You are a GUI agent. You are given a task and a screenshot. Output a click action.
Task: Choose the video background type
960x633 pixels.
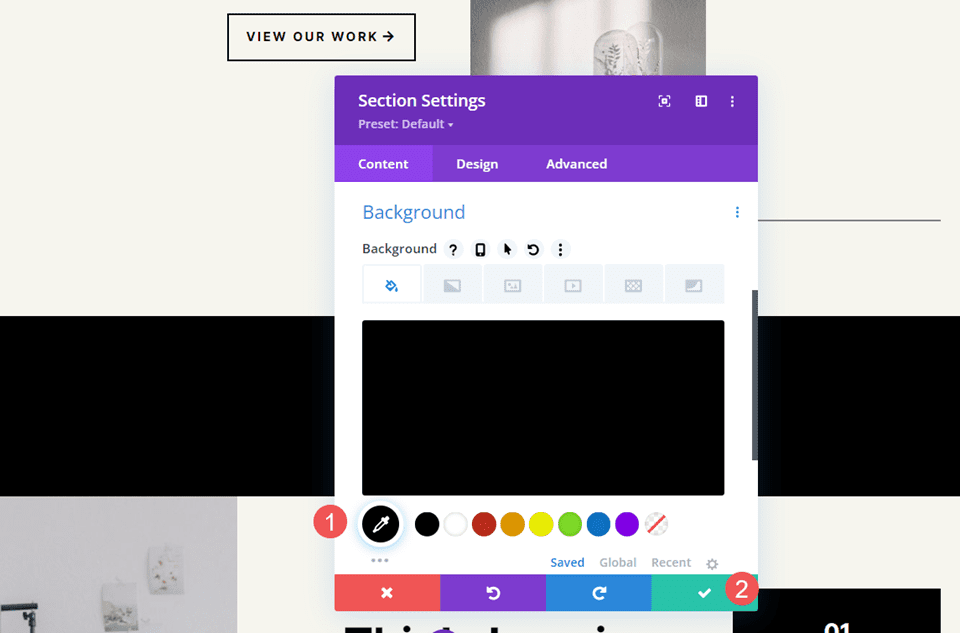click(x=573, y=284)
